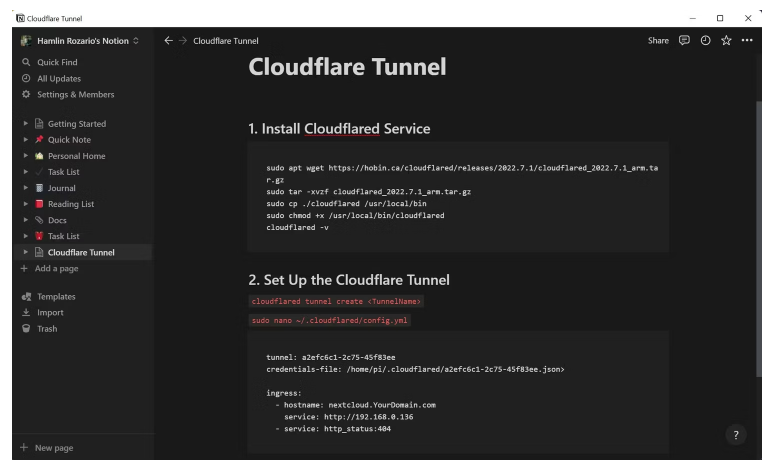Expand the Docs page toggle
The width and height of the screenshot is (770, 467).
point(26,220)
